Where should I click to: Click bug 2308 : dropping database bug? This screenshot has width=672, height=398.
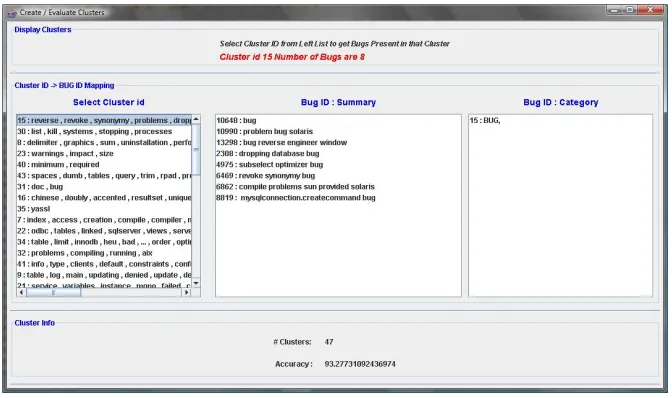[x=338, y=153]
